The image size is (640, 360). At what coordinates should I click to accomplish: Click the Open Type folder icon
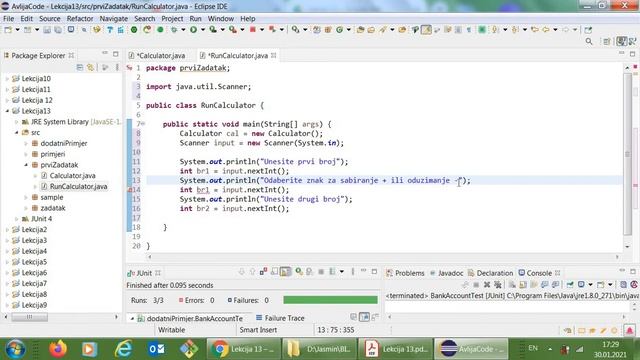point(360,30)
